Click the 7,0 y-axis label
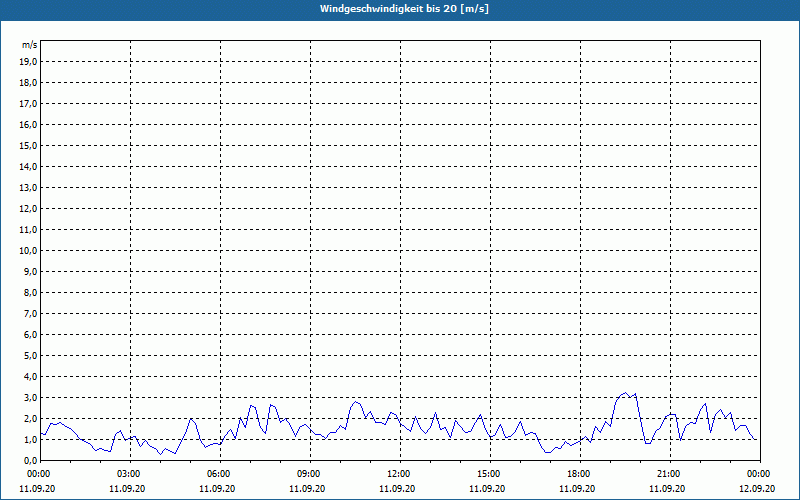Image resolution: width=800 pixels, height=500 pixels. (30, 313)
